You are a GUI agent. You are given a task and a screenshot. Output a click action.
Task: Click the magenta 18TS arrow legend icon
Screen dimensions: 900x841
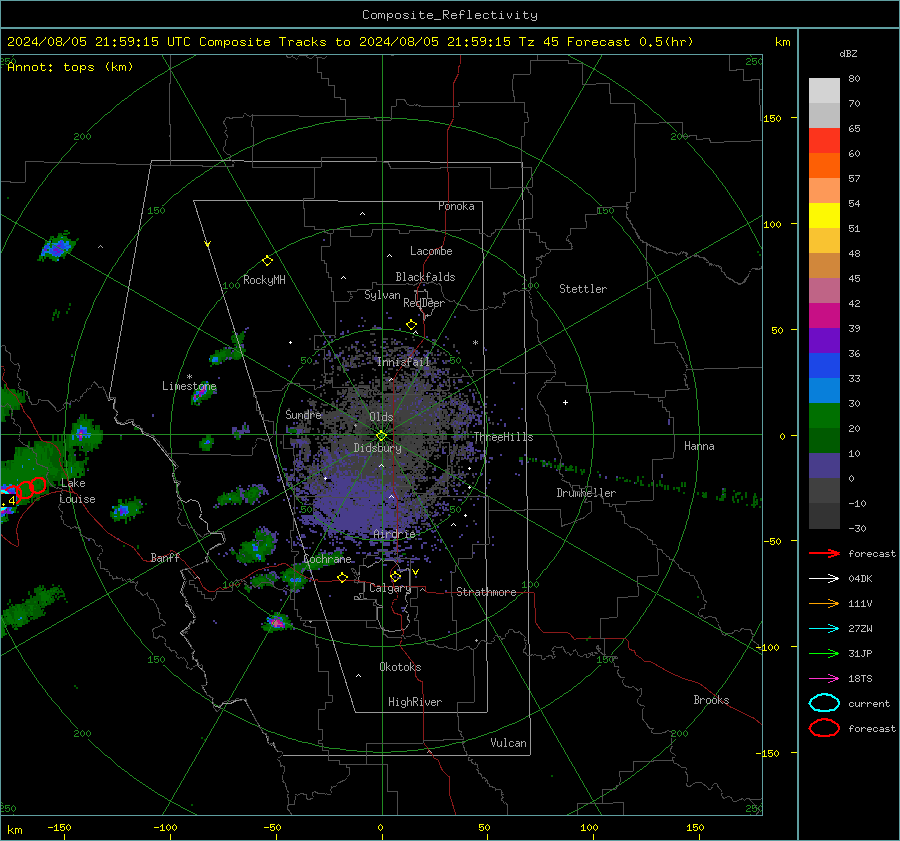tap(824, 679)
